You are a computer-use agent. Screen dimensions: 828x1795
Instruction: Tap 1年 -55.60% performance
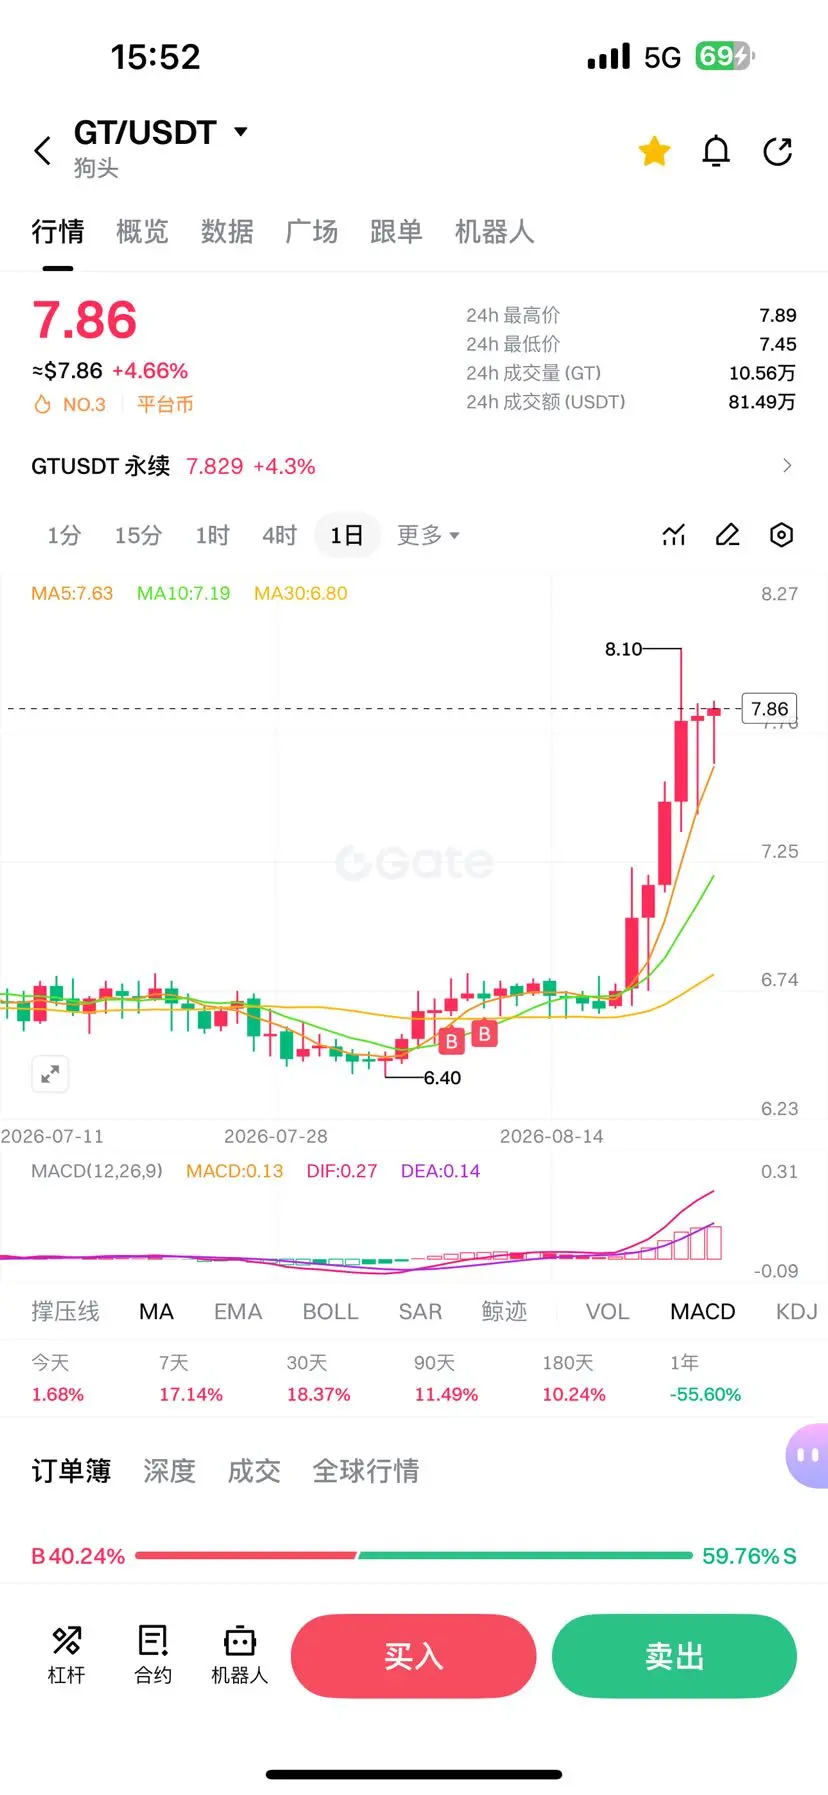pos(705,1378)
